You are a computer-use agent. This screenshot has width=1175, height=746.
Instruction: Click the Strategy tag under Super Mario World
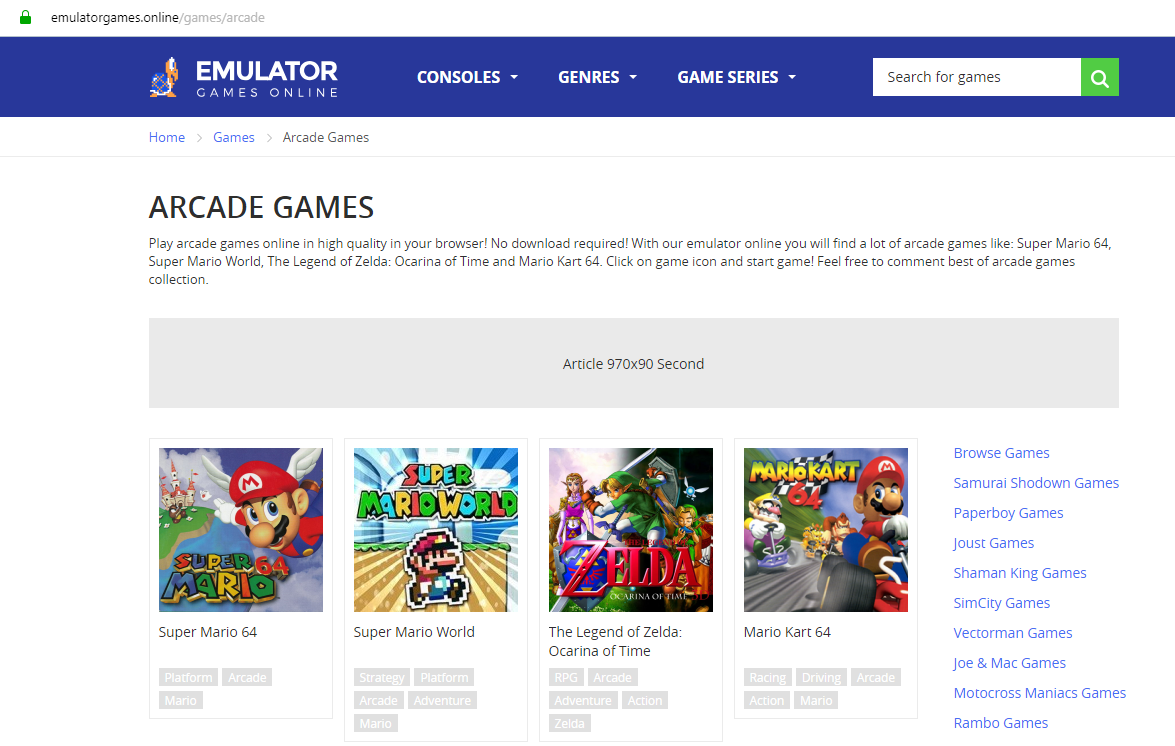tap(382, 678)
